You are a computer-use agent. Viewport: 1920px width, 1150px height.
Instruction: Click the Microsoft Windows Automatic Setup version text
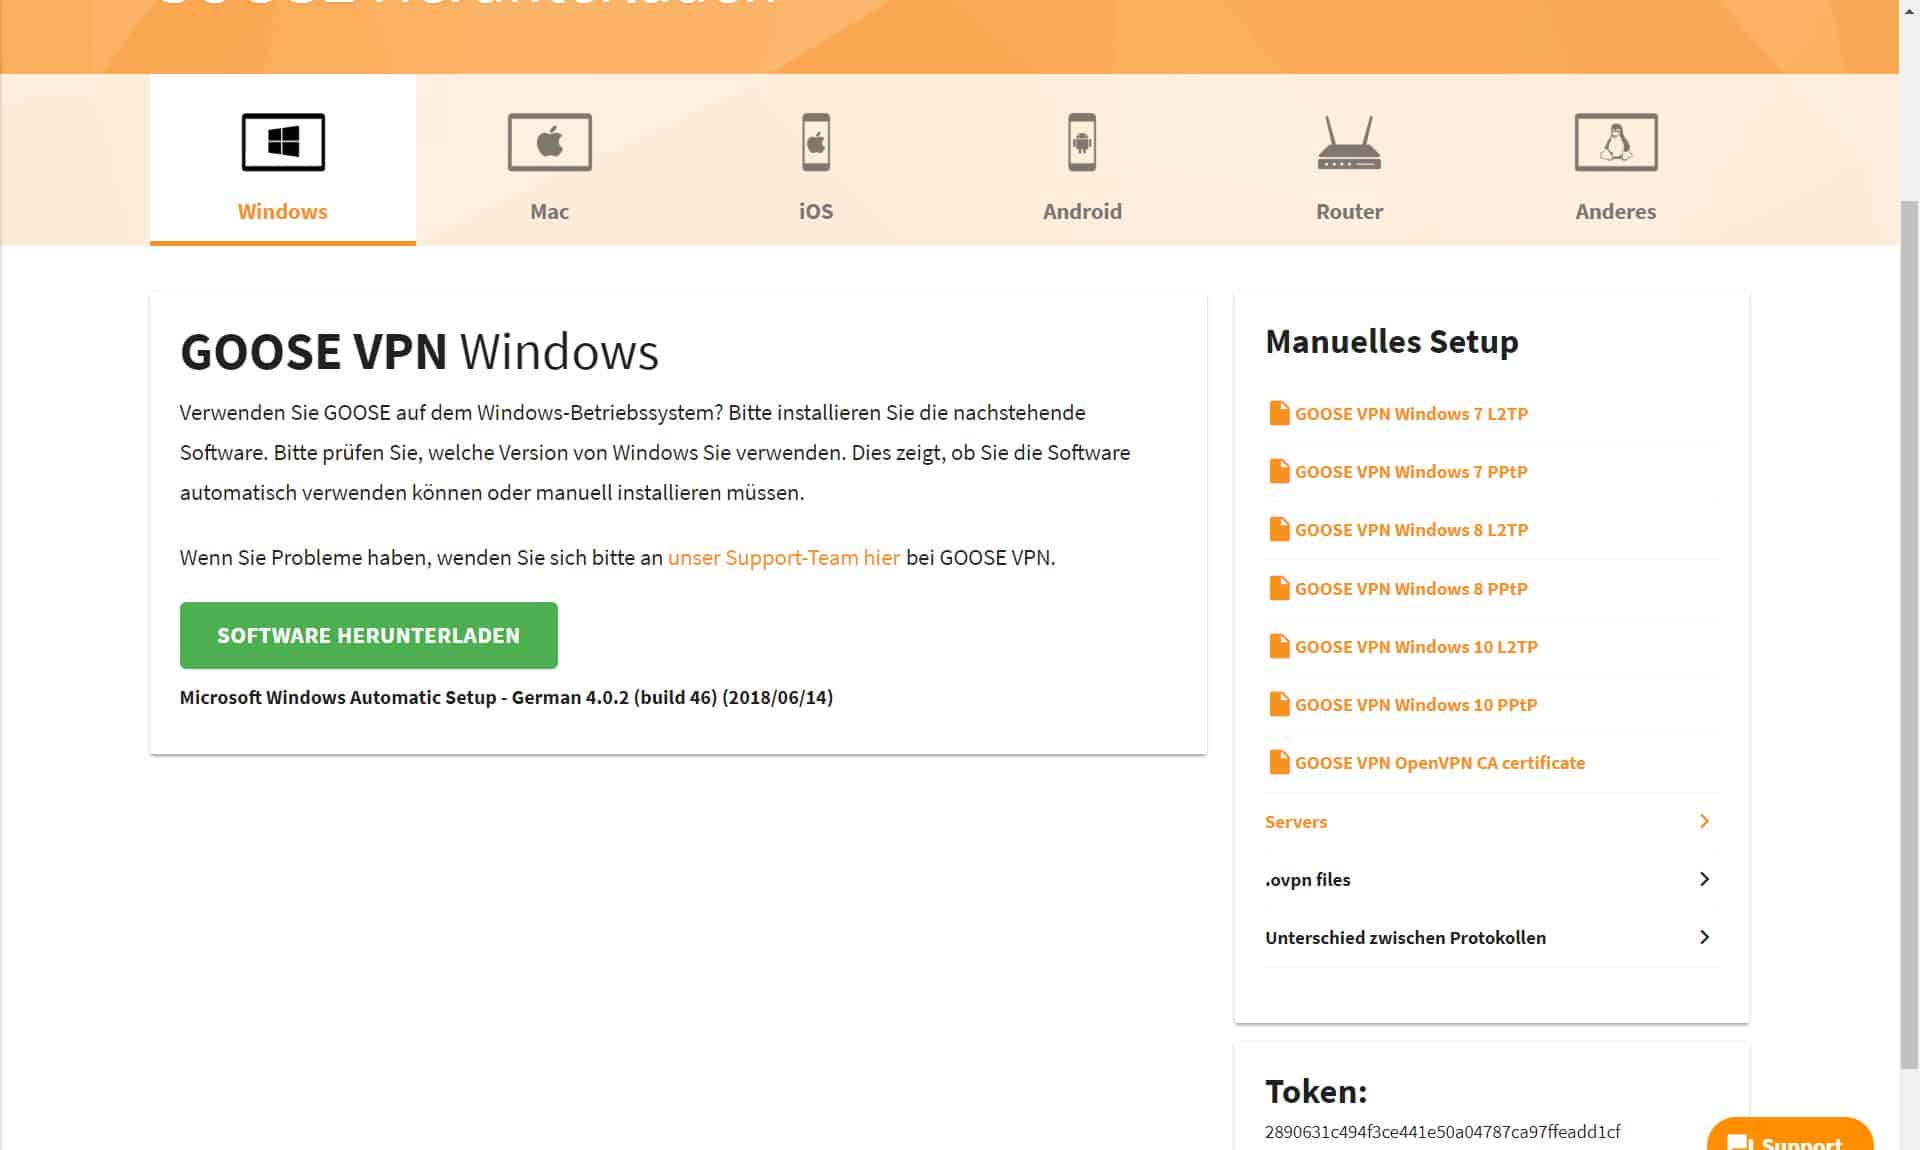(506, 698)
